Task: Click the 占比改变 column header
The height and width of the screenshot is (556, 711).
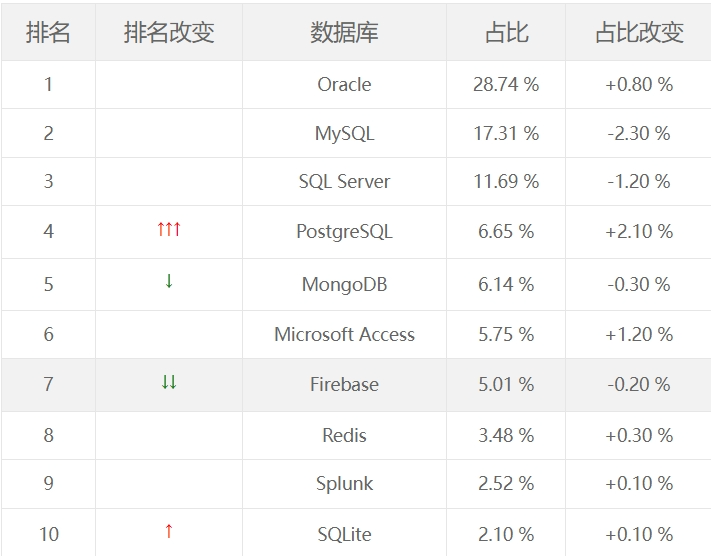Action: (x=638, y=32)
